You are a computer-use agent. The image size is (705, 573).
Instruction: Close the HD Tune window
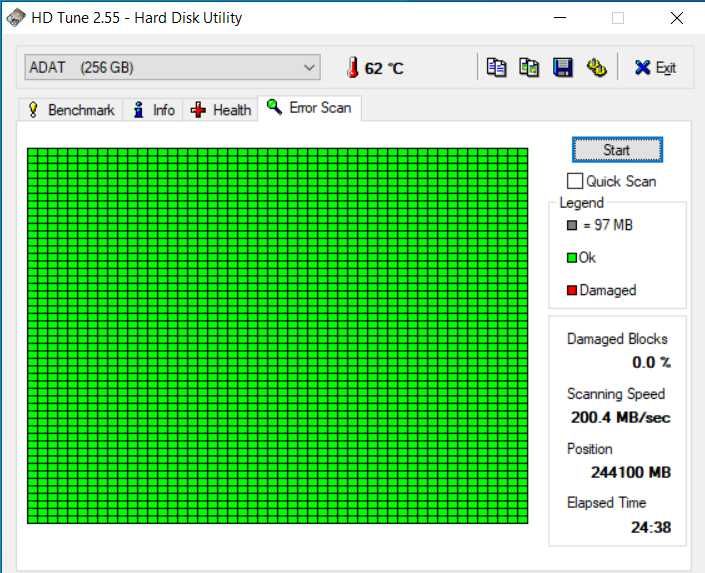point(677,18)
